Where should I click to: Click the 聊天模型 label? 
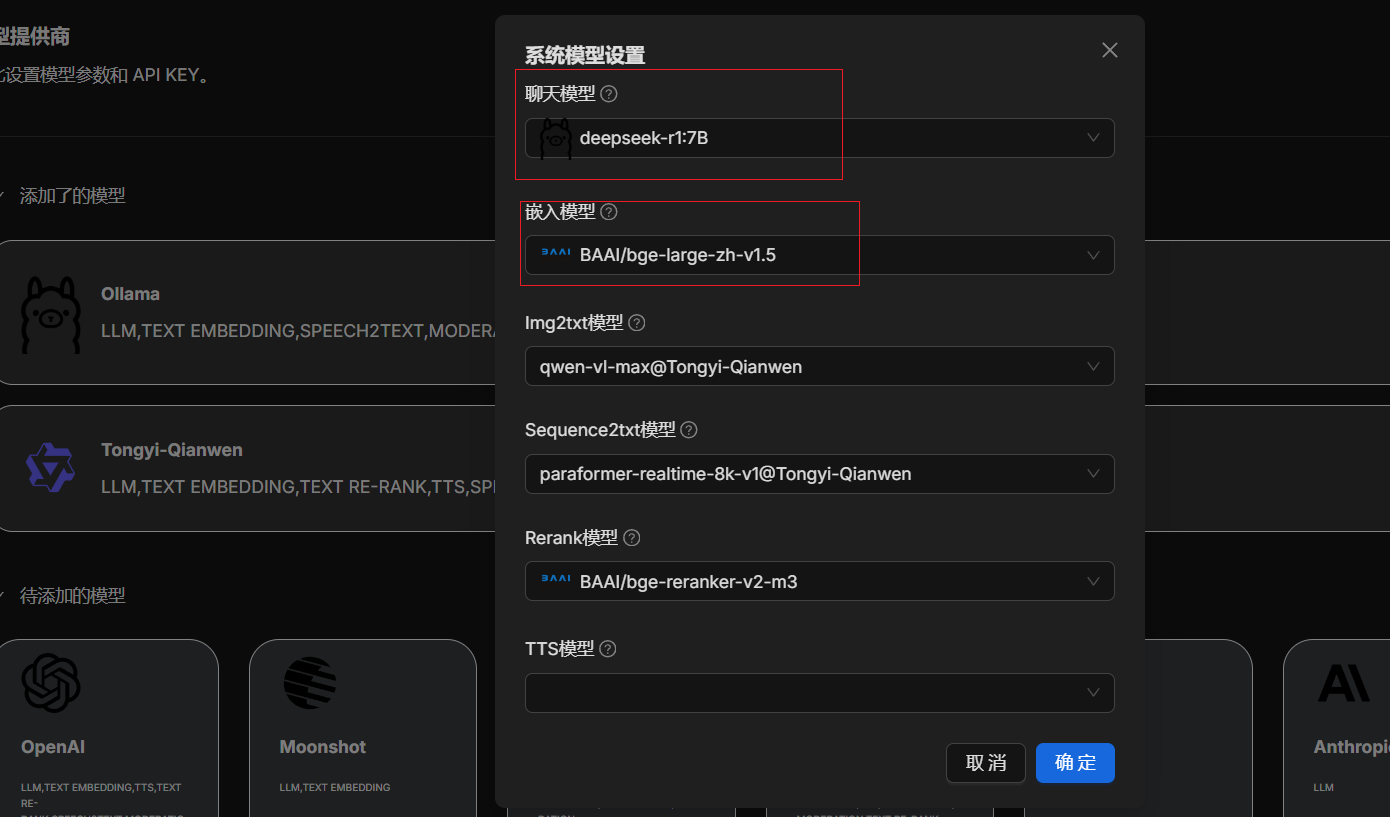point(560,94)
